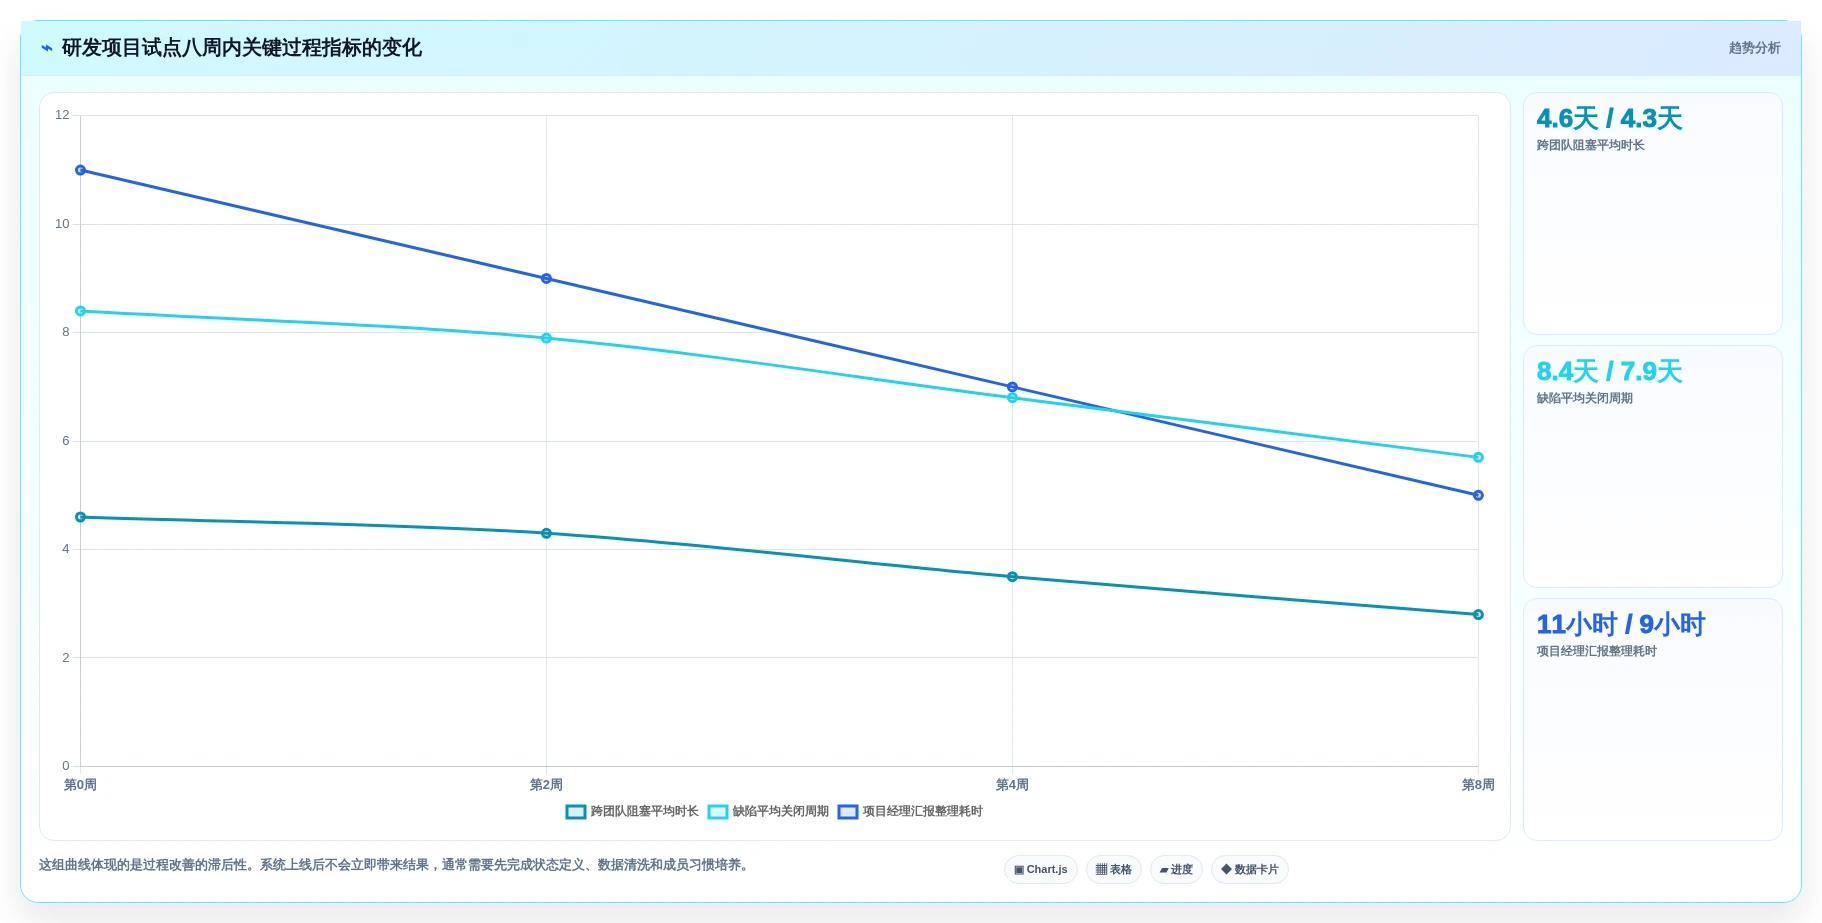Open the 8.4天 / 7.9天 metric card
The width and height of the screenshot is (1822, 923).
pos(1652,467)
